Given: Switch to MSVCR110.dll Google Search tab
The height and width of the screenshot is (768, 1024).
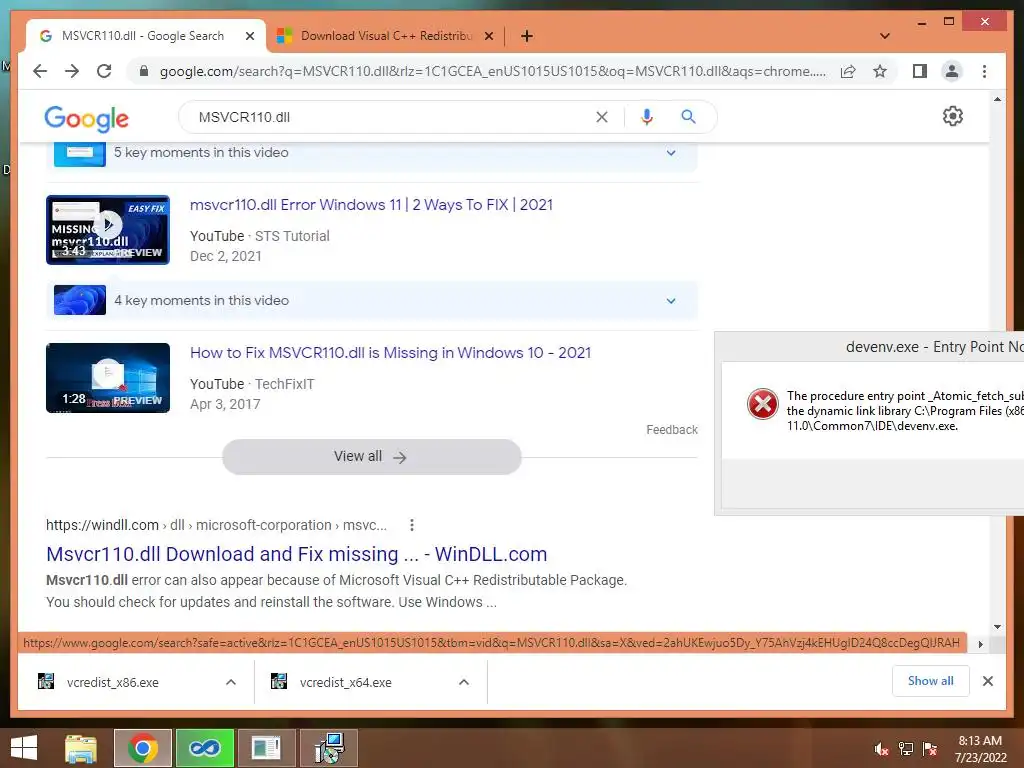Looking at the screenshot, I should coord(142,36).
